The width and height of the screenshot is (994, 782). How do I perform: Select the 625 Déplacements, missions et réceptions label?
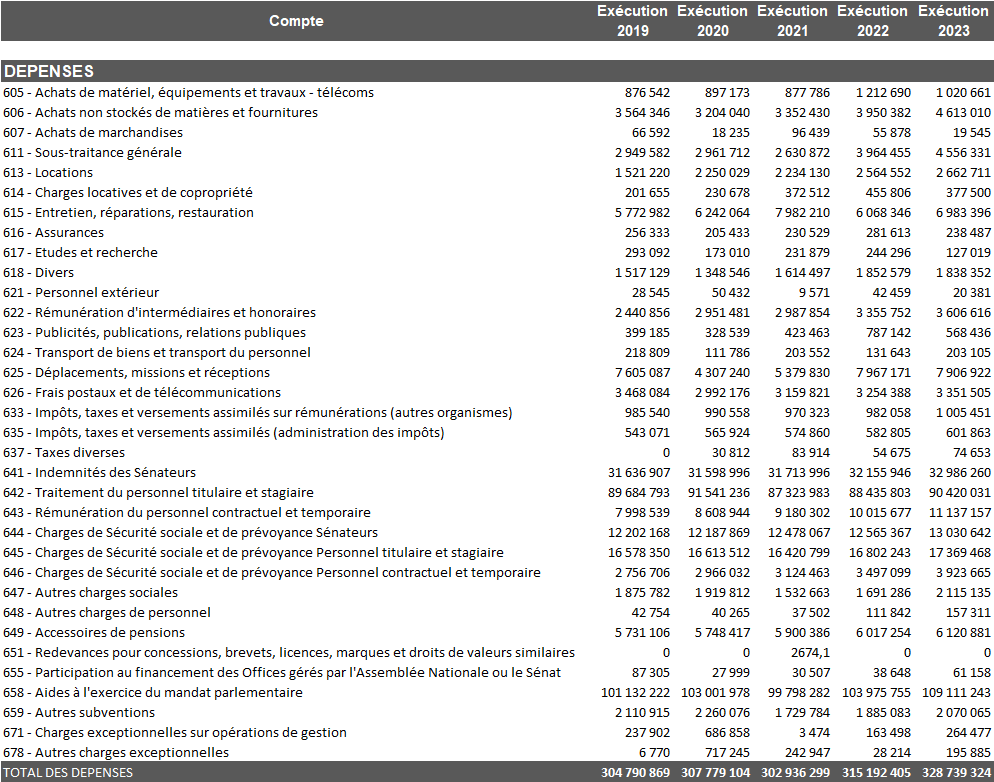(136, 372)
